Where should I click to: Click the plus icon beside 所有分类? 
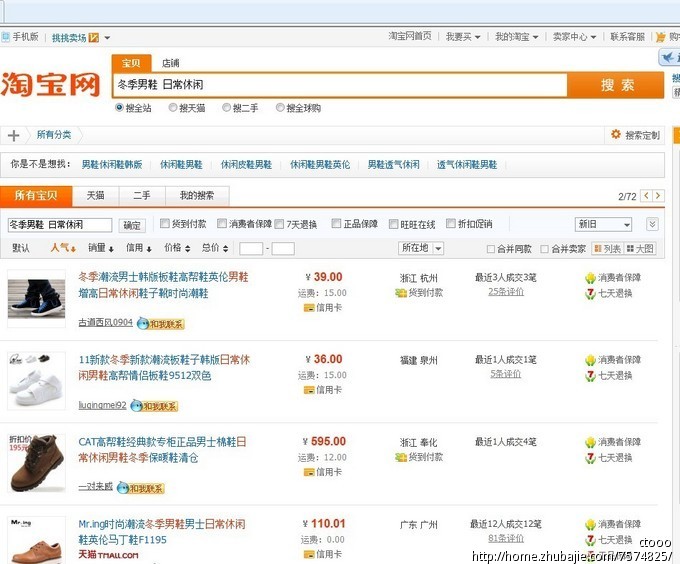click(x=13, y=136)
